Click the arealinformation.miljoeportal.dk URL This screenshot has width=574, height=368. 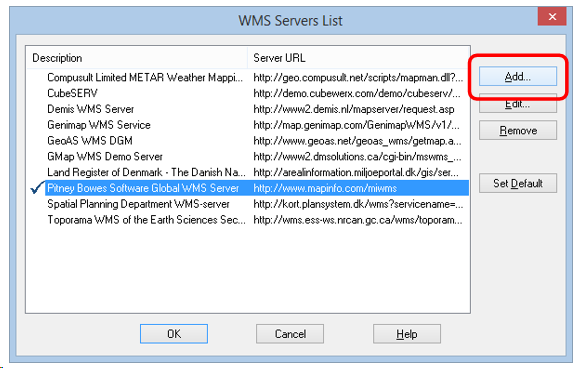(356, 172)
